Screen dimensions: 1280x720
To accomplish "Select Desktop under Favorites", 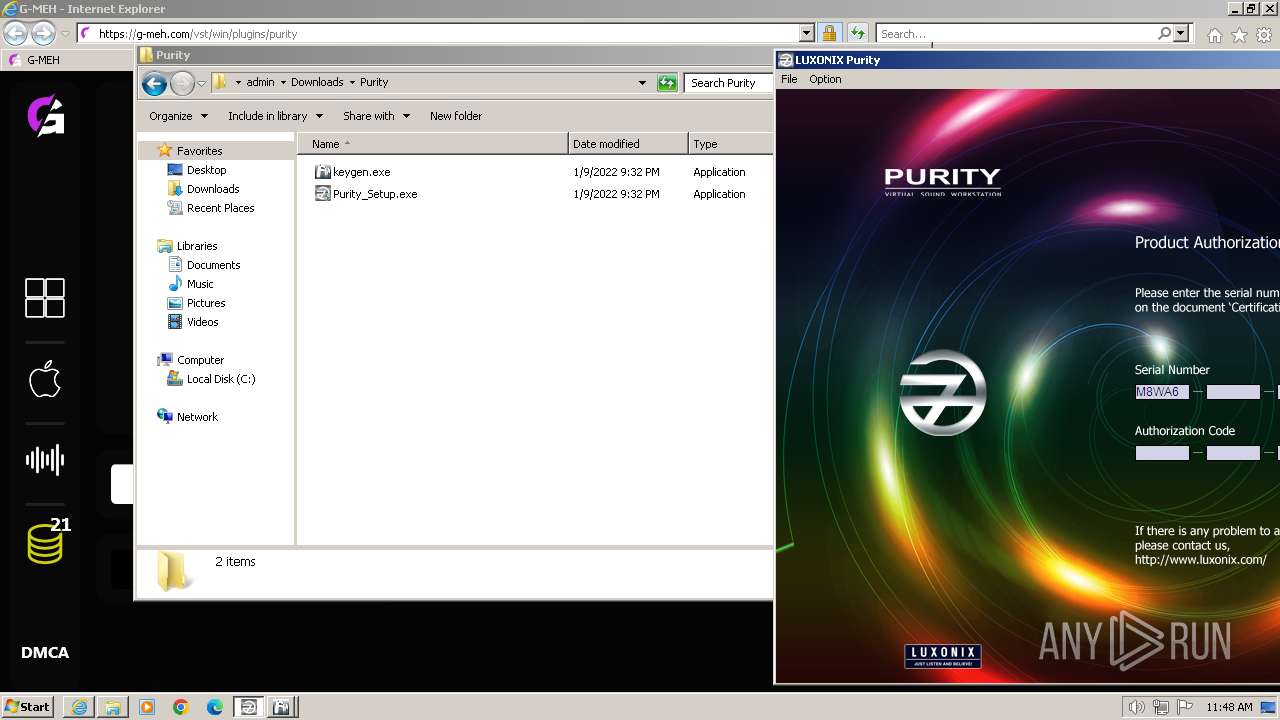I will click(x=206, y=170).
